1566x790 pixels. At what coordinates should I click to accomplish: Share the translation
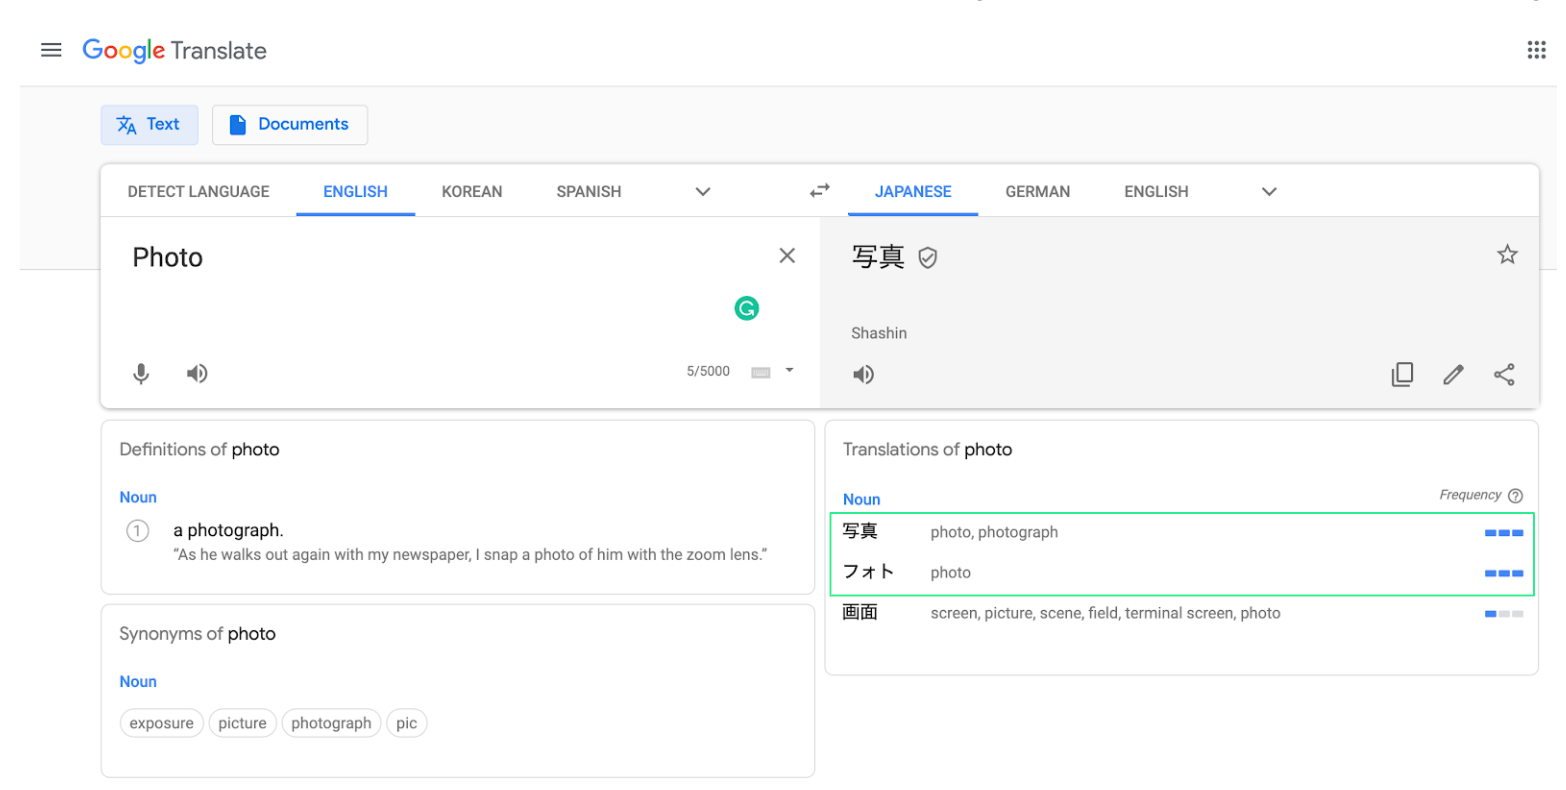pyautogui.click(x=1504, y=374)
